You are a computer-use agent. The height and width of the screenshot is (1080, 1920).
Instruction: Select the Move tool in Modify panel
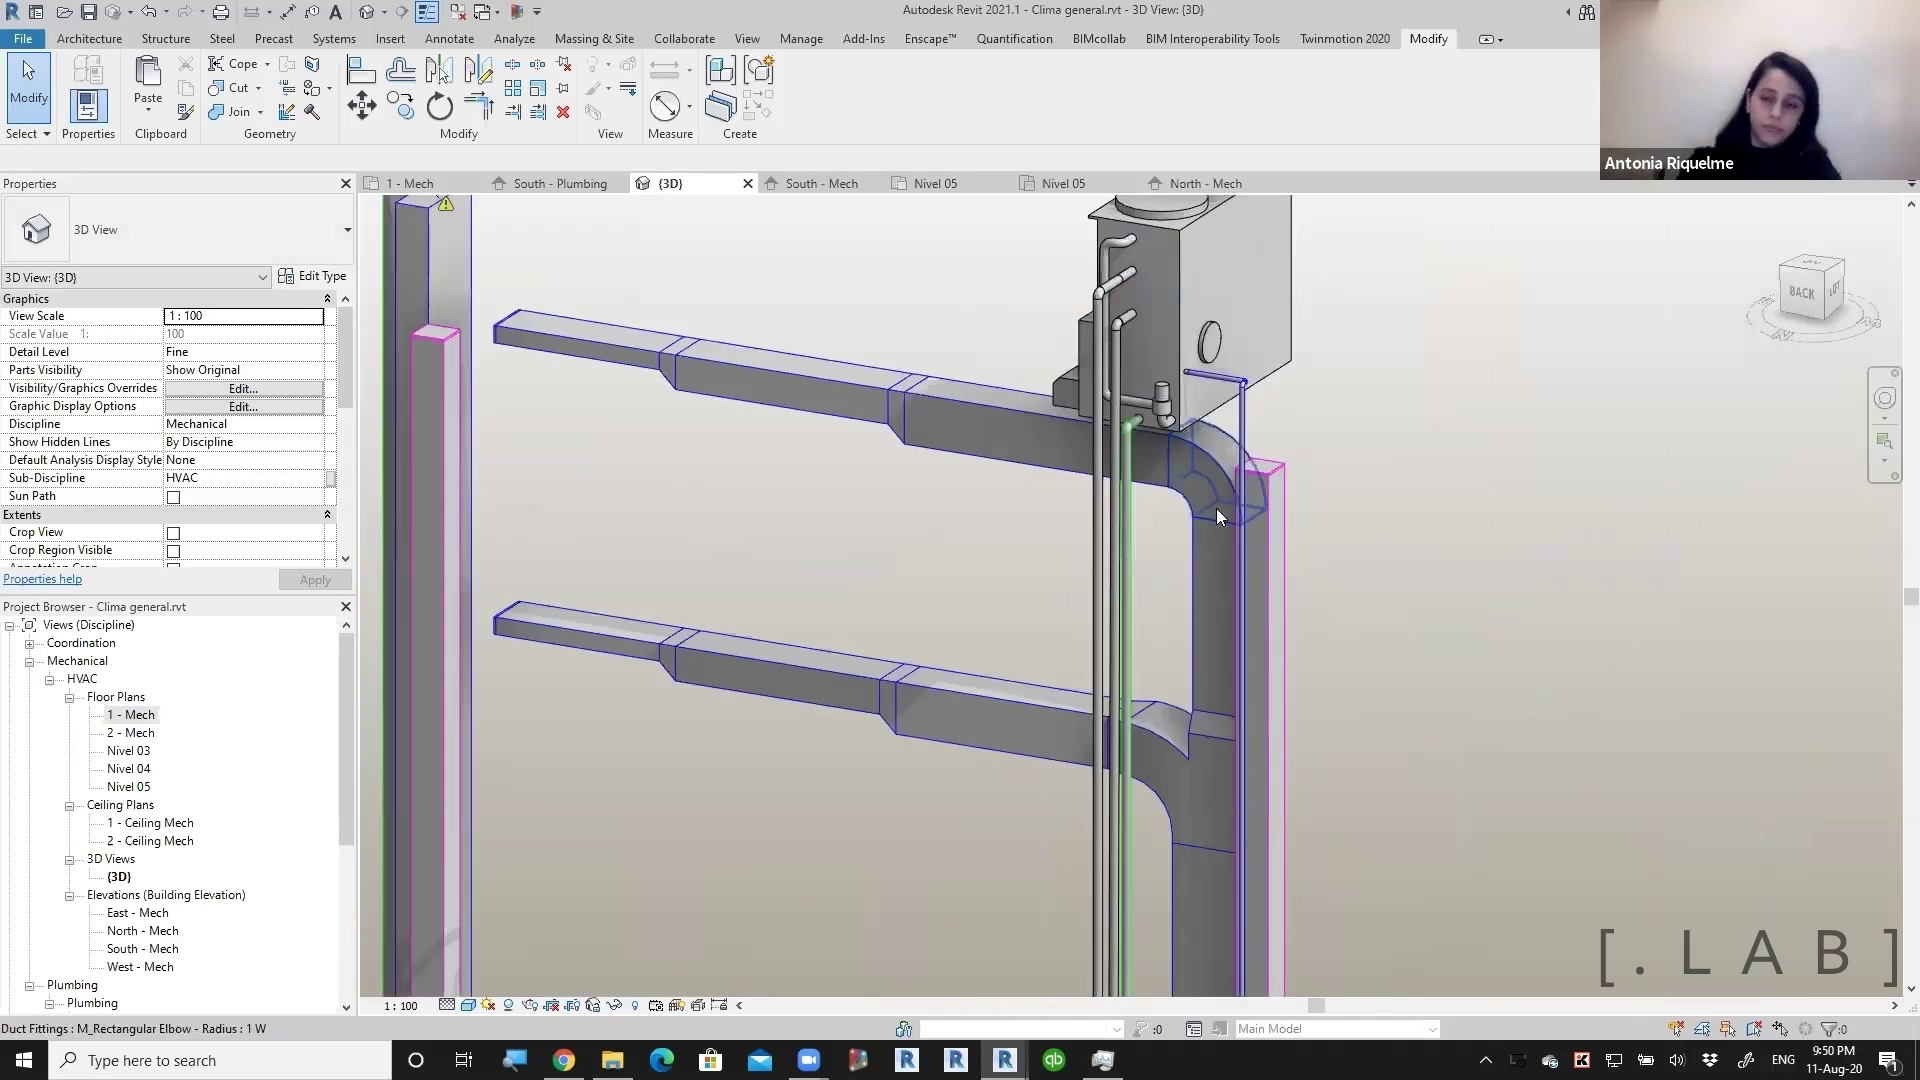point(361,106)
